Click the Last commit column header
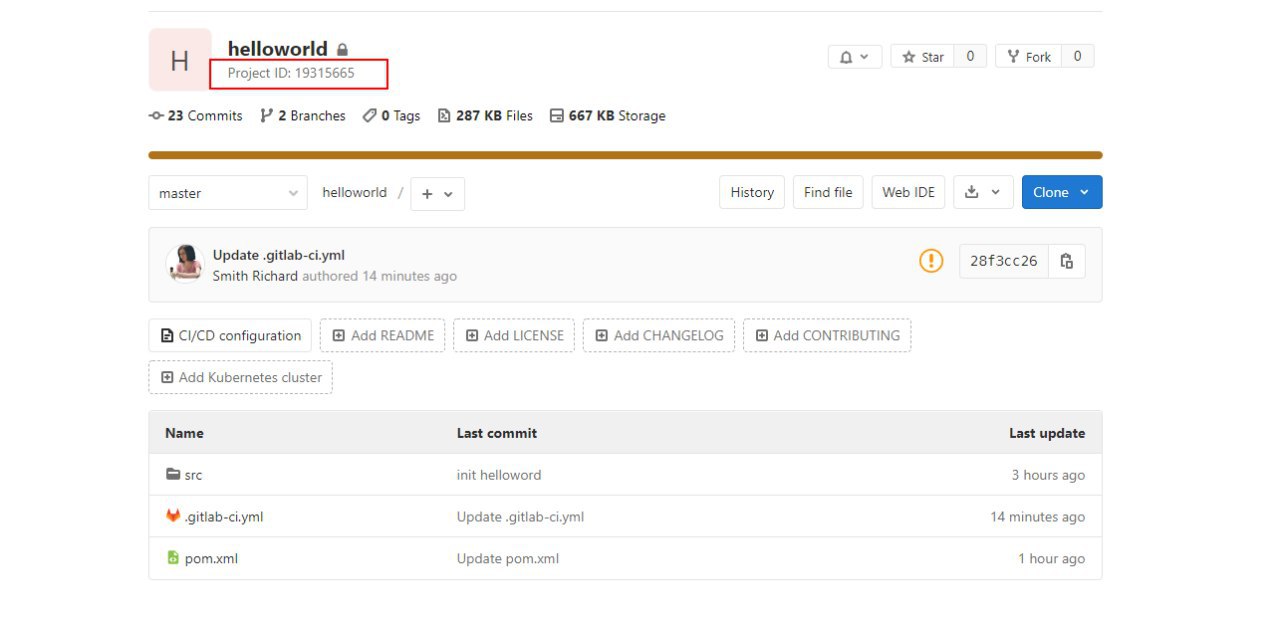This screenshot has height=619, width=1280. pos(497,433)
